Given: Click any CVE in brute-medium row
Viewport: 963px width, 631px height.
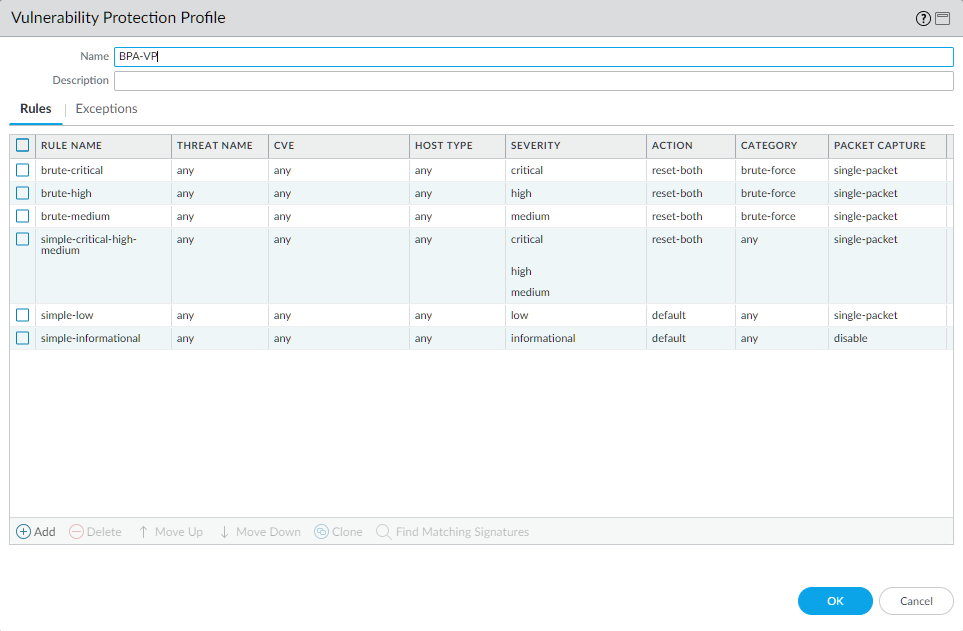Looking at the screenshot, I should [x=282, y=216].
